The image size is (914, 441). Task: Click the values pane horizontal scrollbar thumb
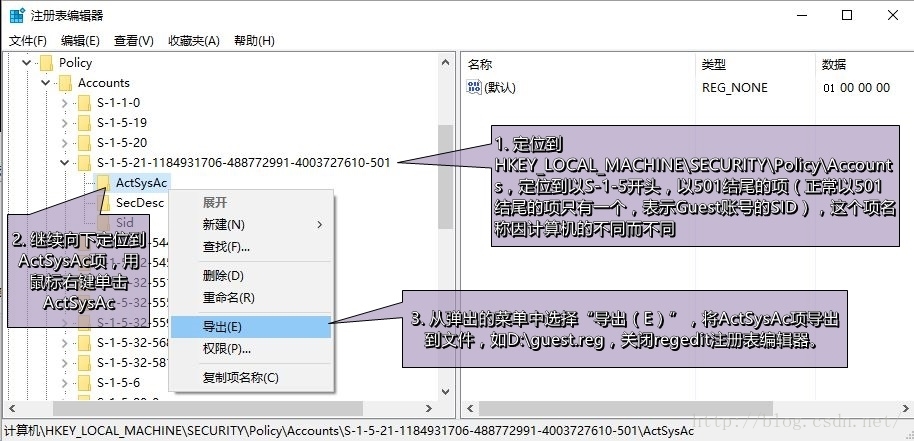(x=625, y=408)
